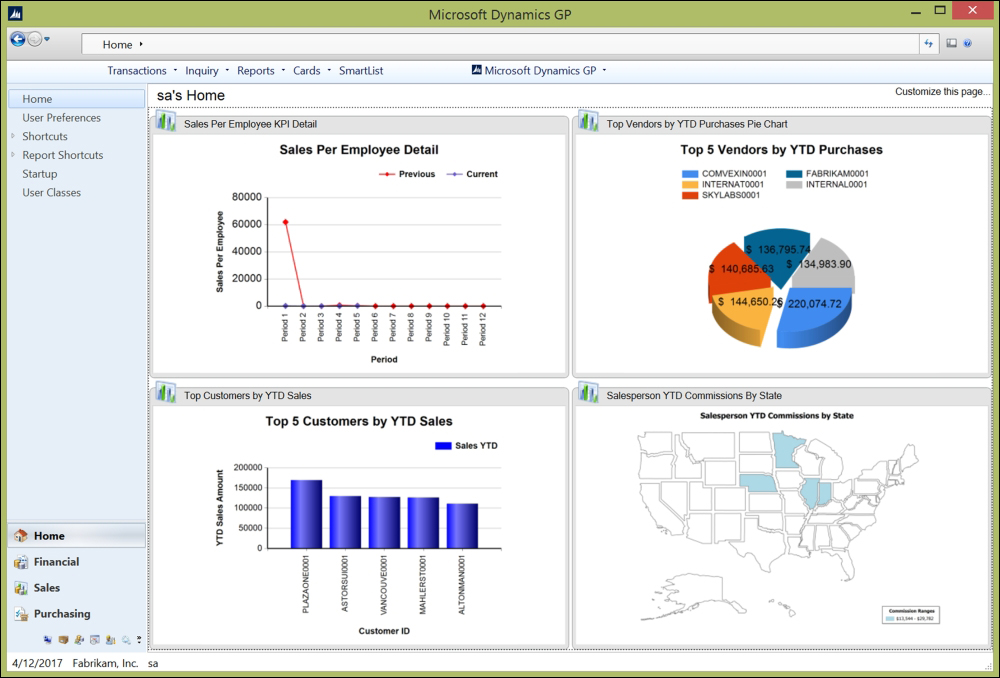Switch to the Purchasing navigation button
The width and height of the screenshot is (1000, 678).
[x=77, y=614]
